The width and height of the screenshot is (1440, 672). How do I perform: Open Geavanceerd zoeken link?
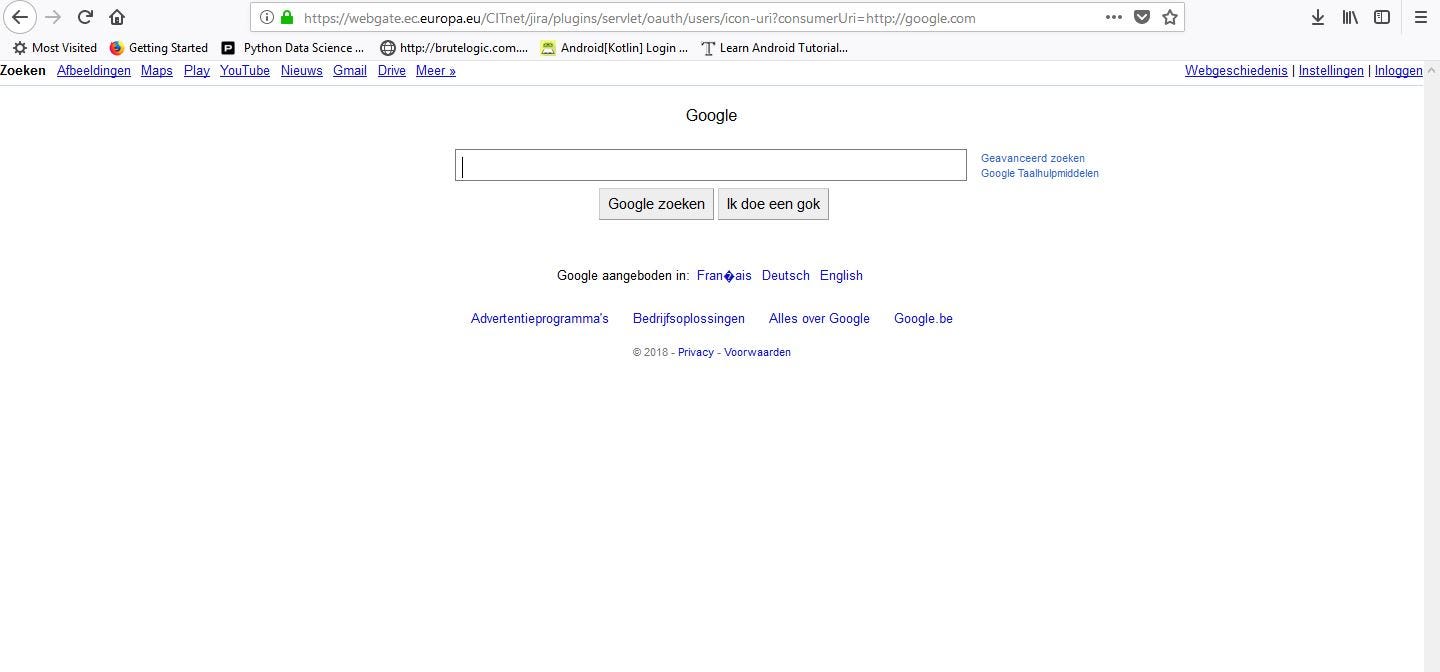coord(1033,158)
